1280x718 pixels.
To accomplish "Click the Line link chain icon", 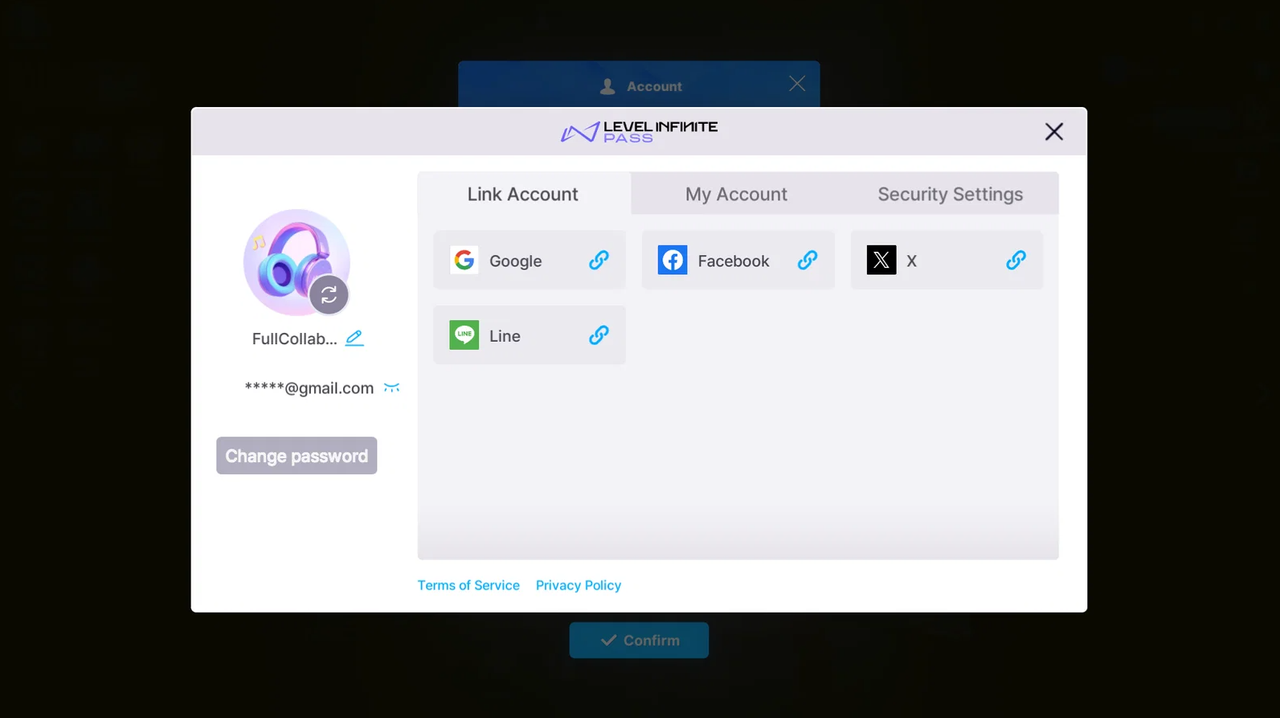I will pos(599,335).
